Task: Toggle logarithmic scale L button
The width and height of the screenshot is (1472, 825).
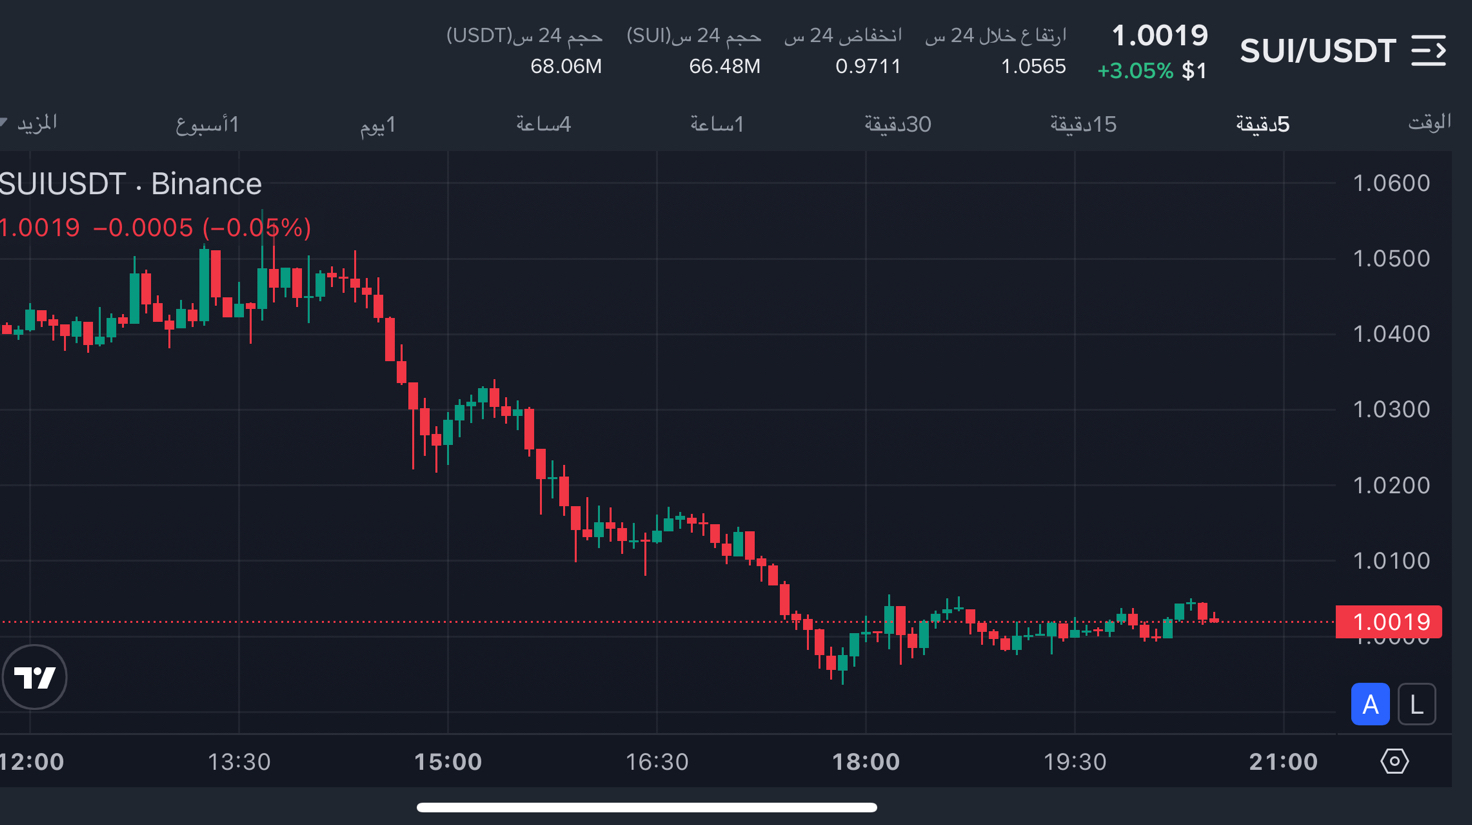Action: 1416,704
